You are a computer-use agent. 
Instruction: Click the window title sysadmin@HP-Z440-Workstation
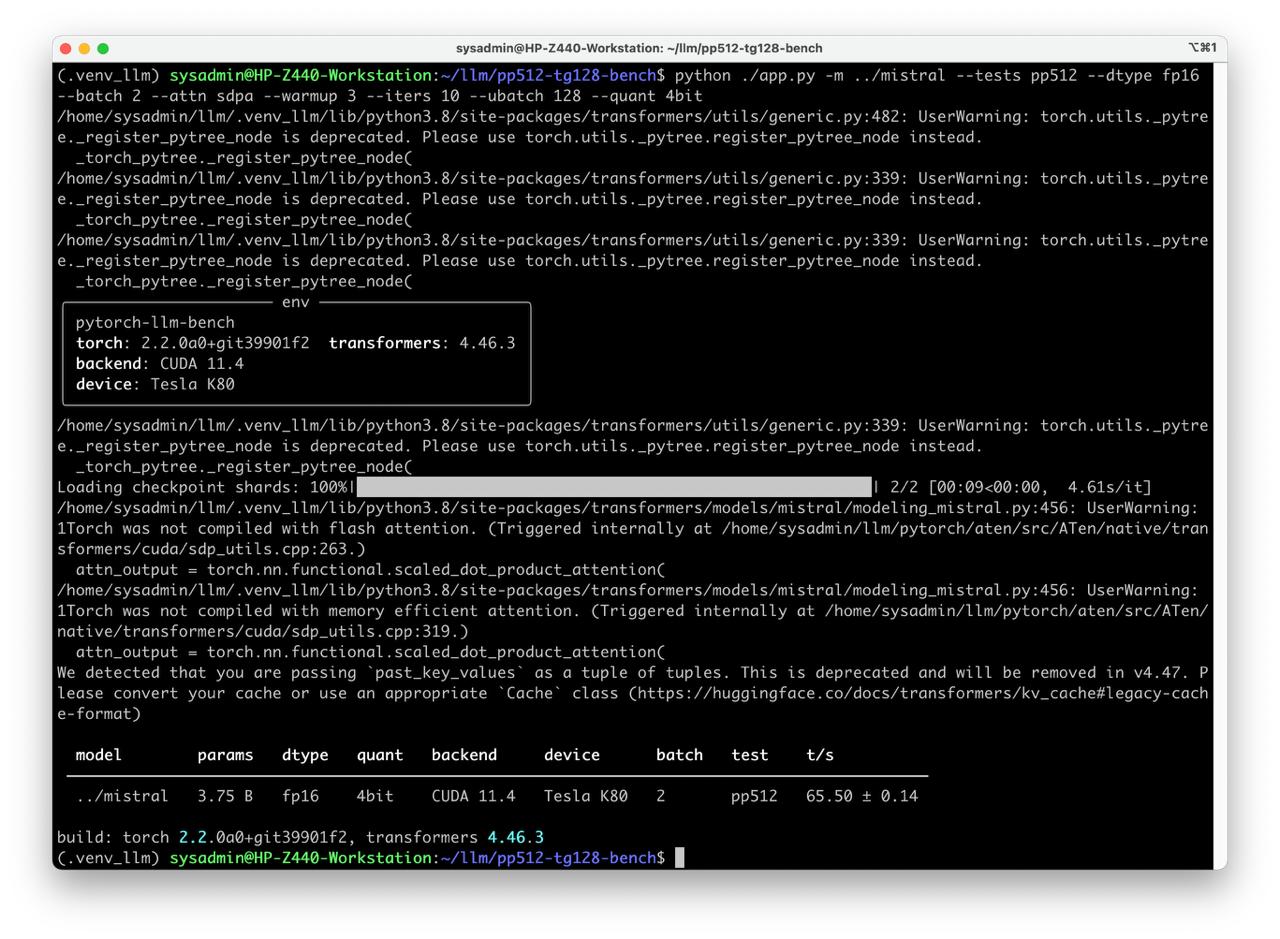point(639,48)
